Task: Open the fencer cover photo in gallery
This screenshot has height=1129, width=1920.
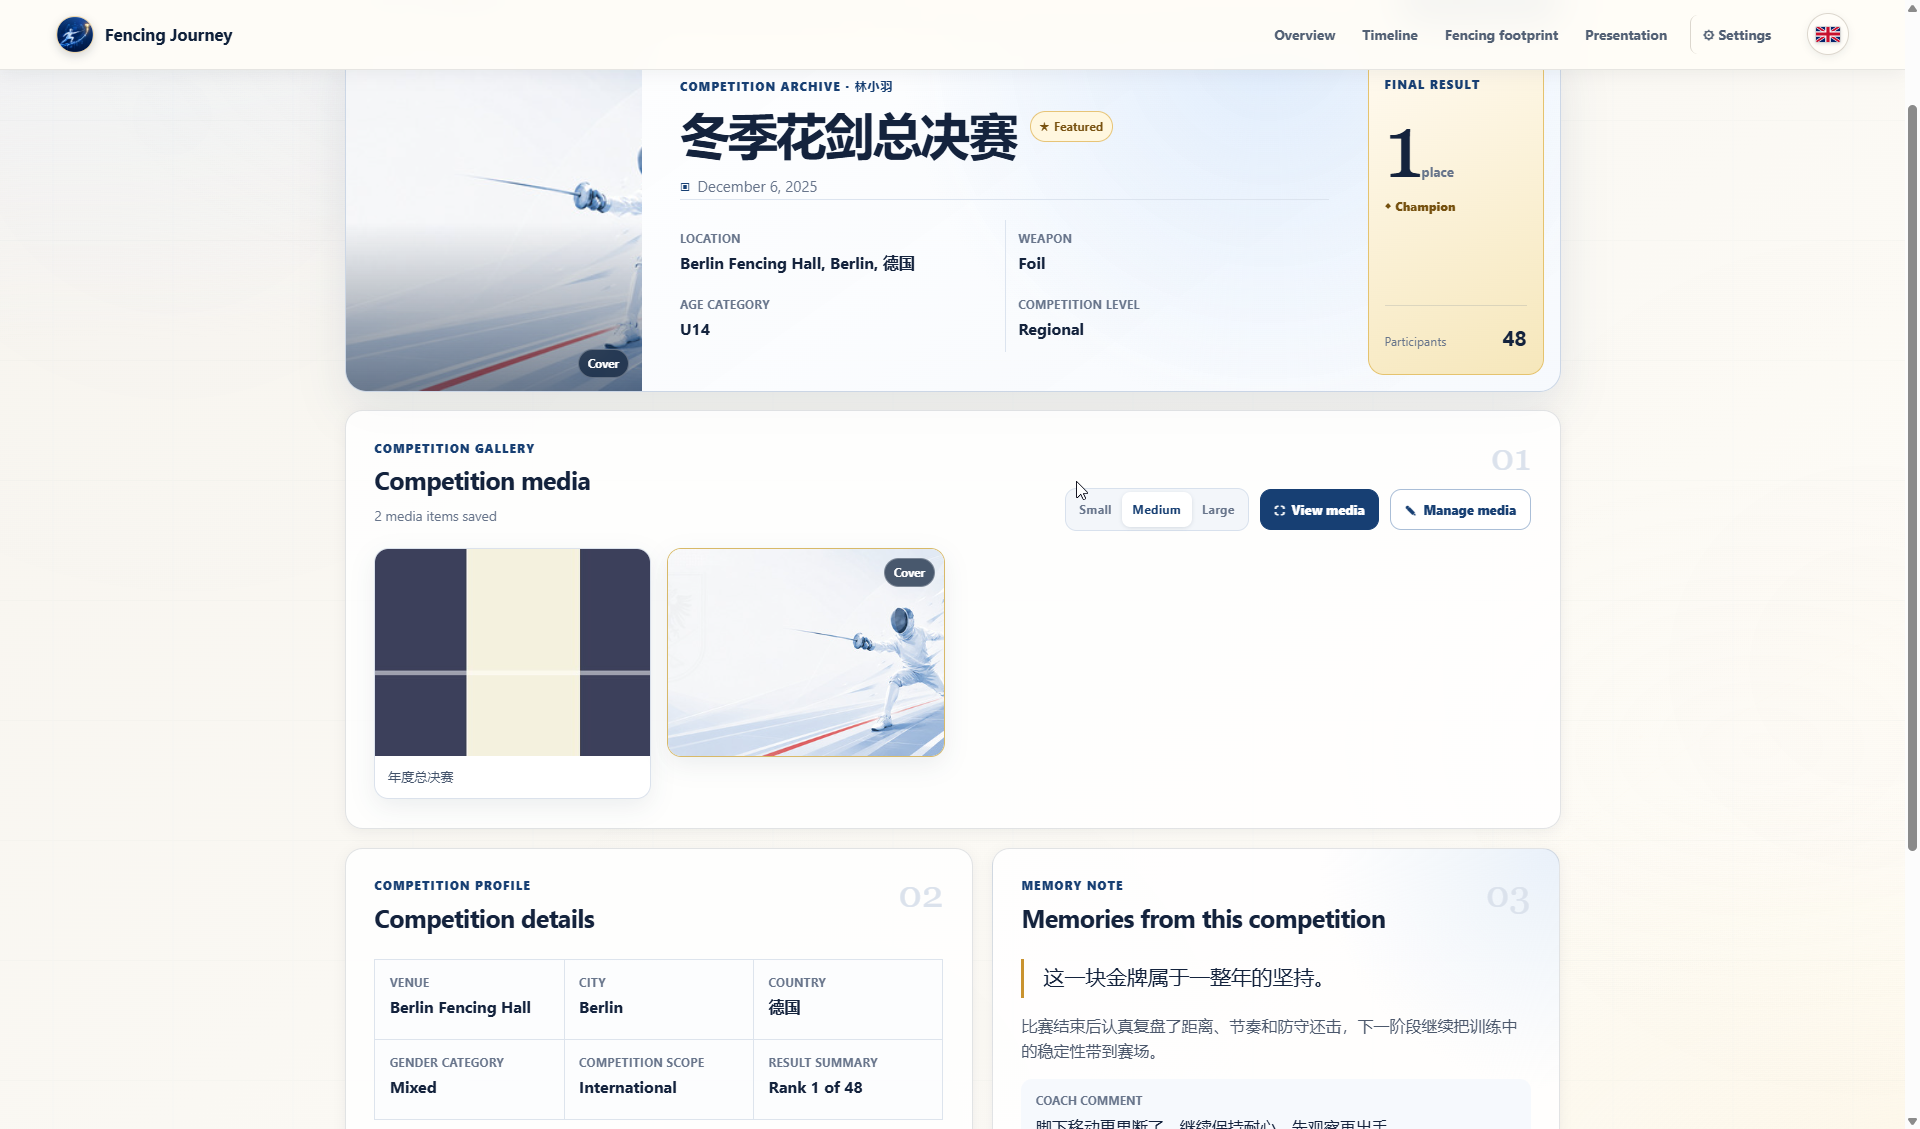Action: (x=806, y=652)
